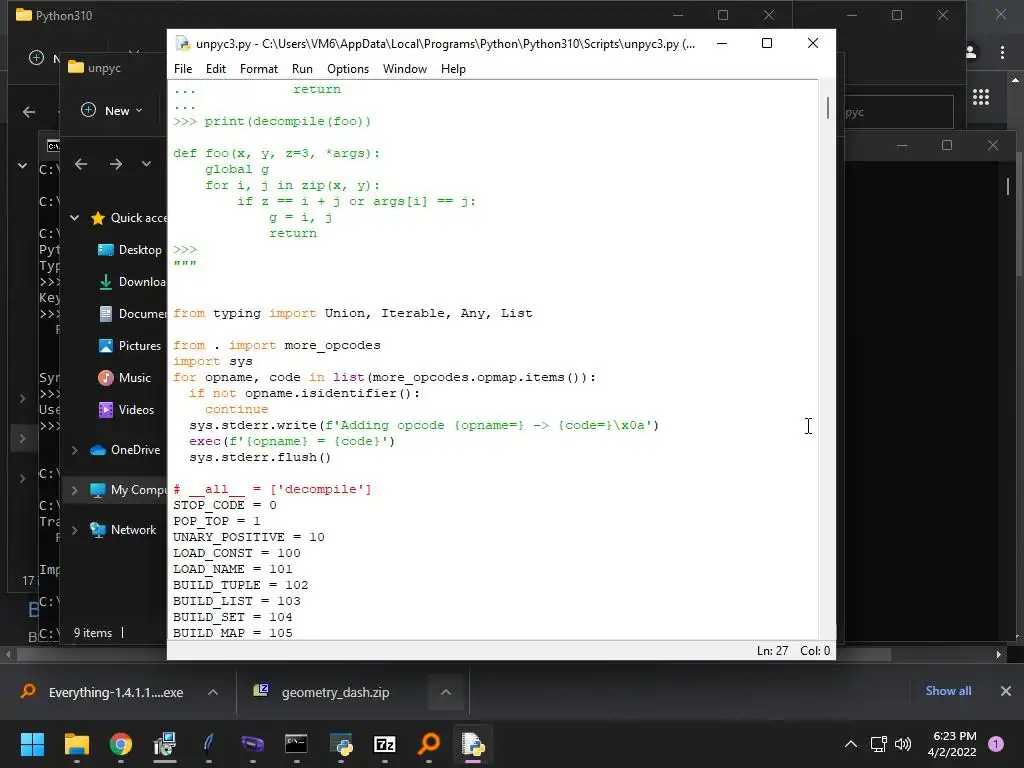Open Python shell window taskbar icon
1024x768 pixels.
(341, 744)
